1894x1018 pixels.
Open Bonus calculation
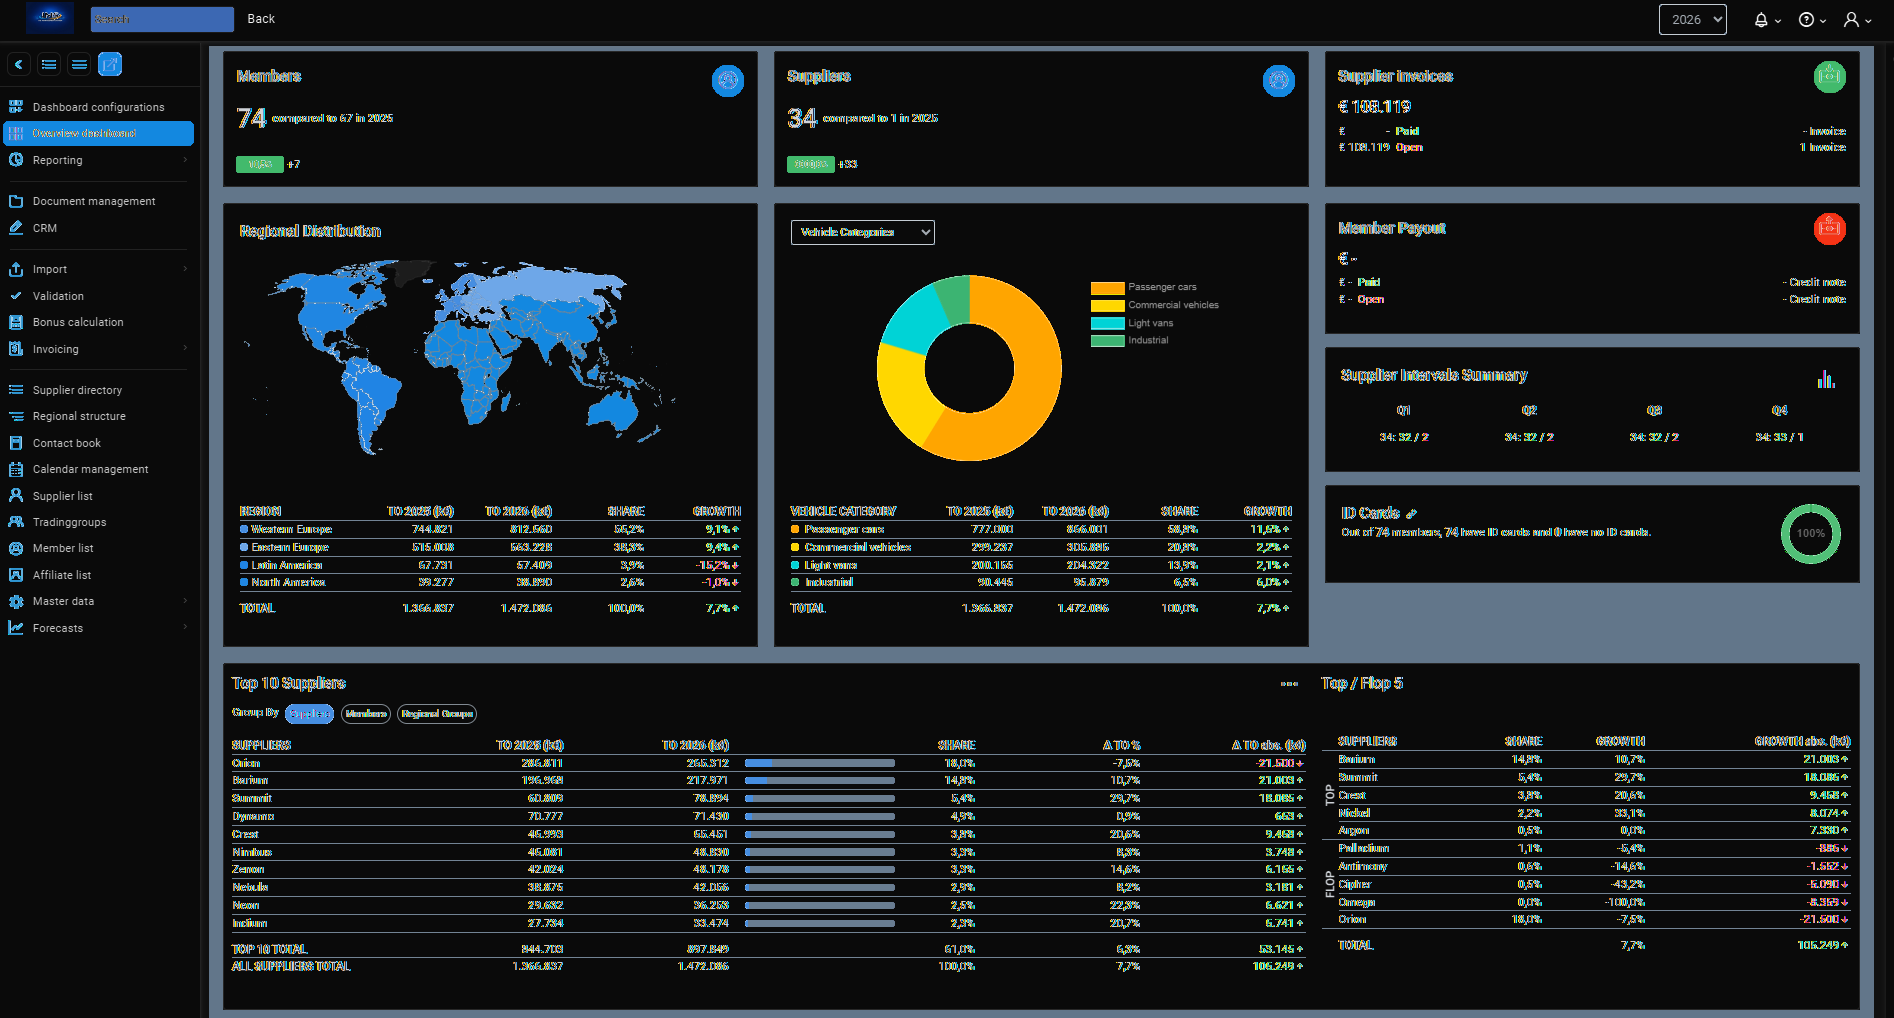98,322
